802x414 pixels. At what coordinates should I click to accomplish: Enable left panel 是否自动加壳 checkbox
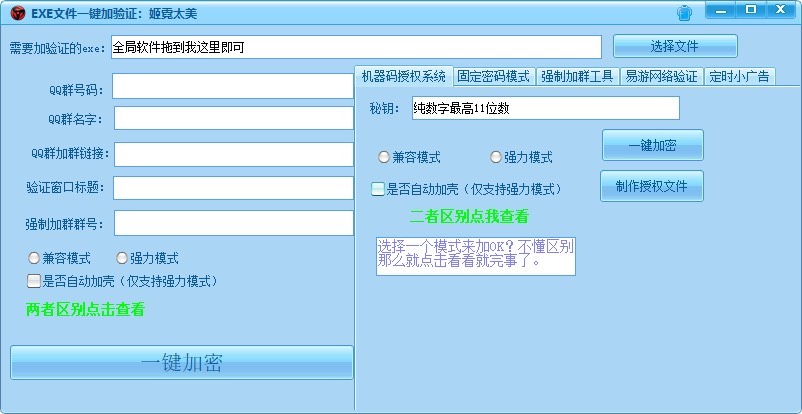34,281
